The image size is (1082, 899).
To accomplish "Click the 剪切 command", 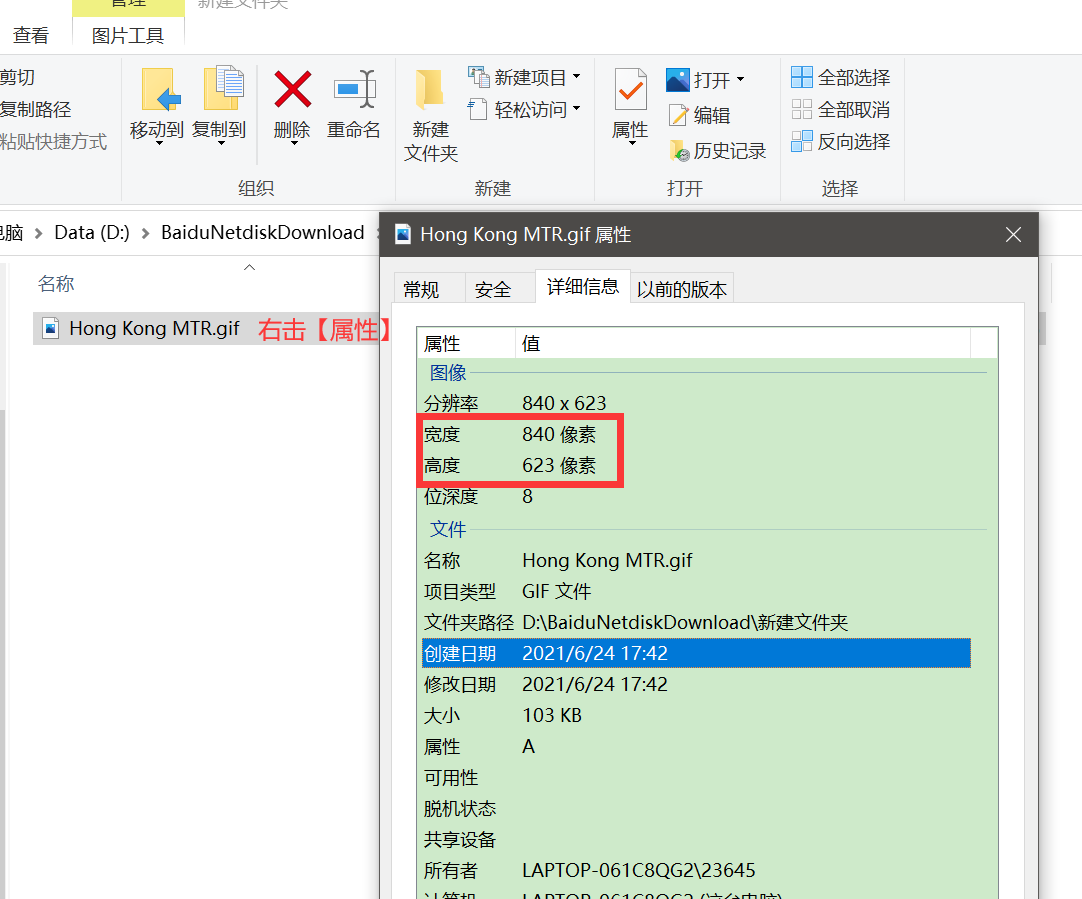I will point(17,77).
